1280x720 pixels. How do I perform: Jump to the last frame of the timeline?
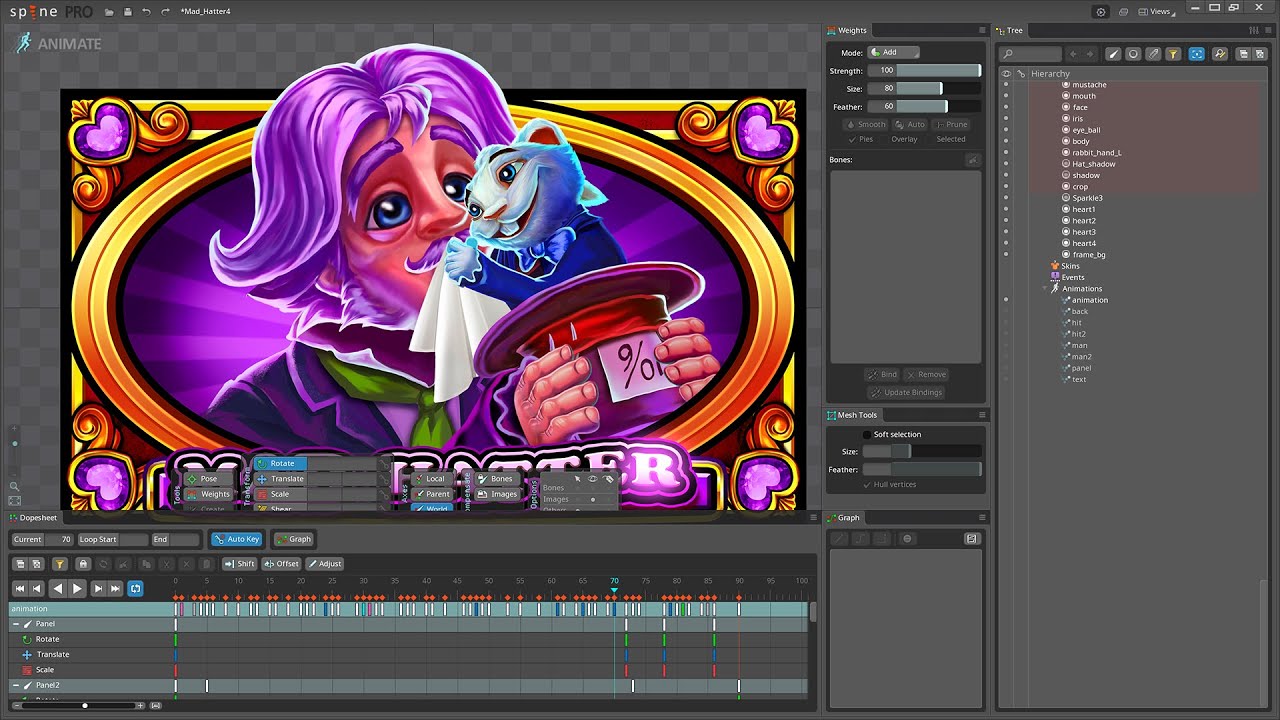[x=115, y=589]
